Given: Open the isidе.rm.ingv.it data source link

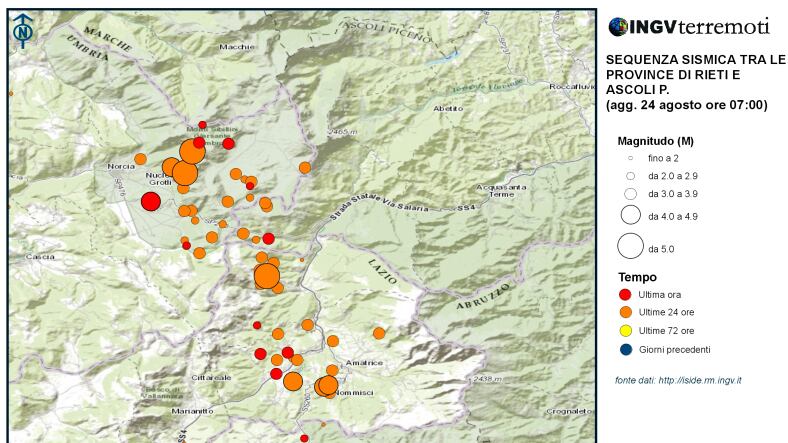Looking at the screenshot, I should pos(700,380).
